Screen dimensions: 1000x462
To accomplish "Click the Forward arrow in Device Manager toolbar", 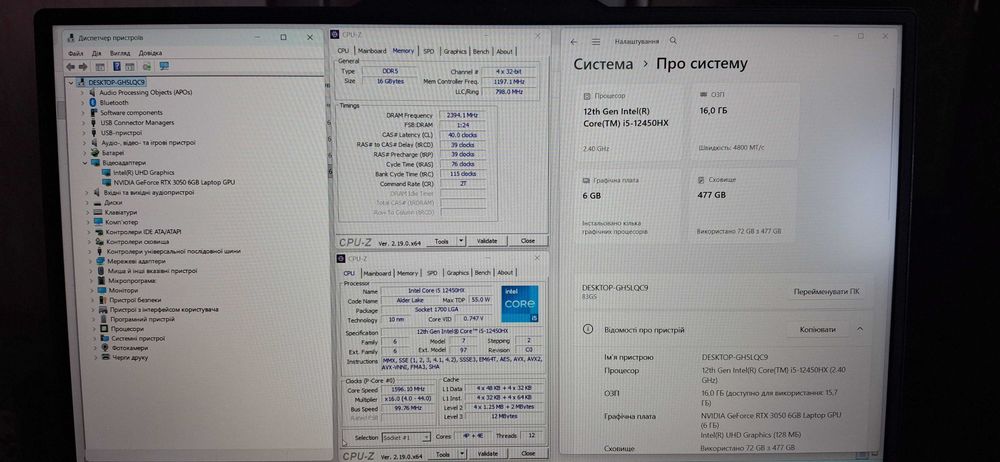I will 83,66.
